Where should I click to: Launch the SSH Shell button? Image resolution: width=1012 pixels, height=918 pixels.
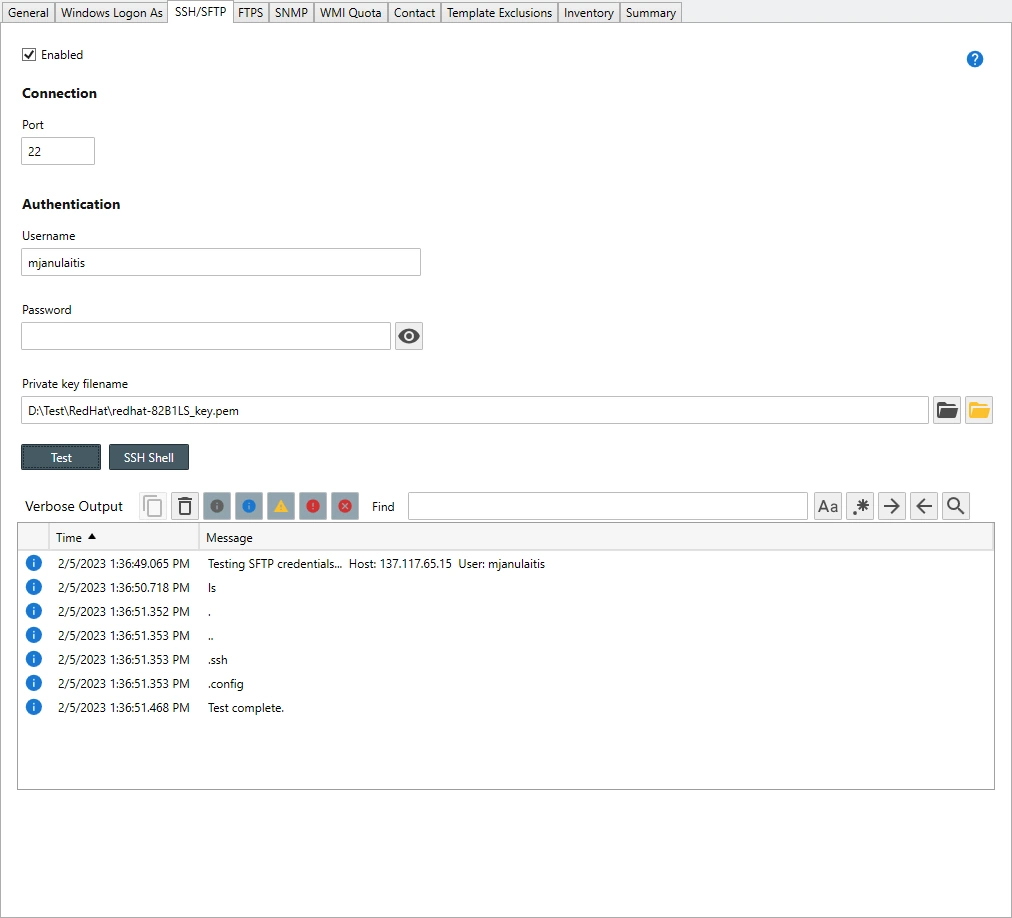148,457
